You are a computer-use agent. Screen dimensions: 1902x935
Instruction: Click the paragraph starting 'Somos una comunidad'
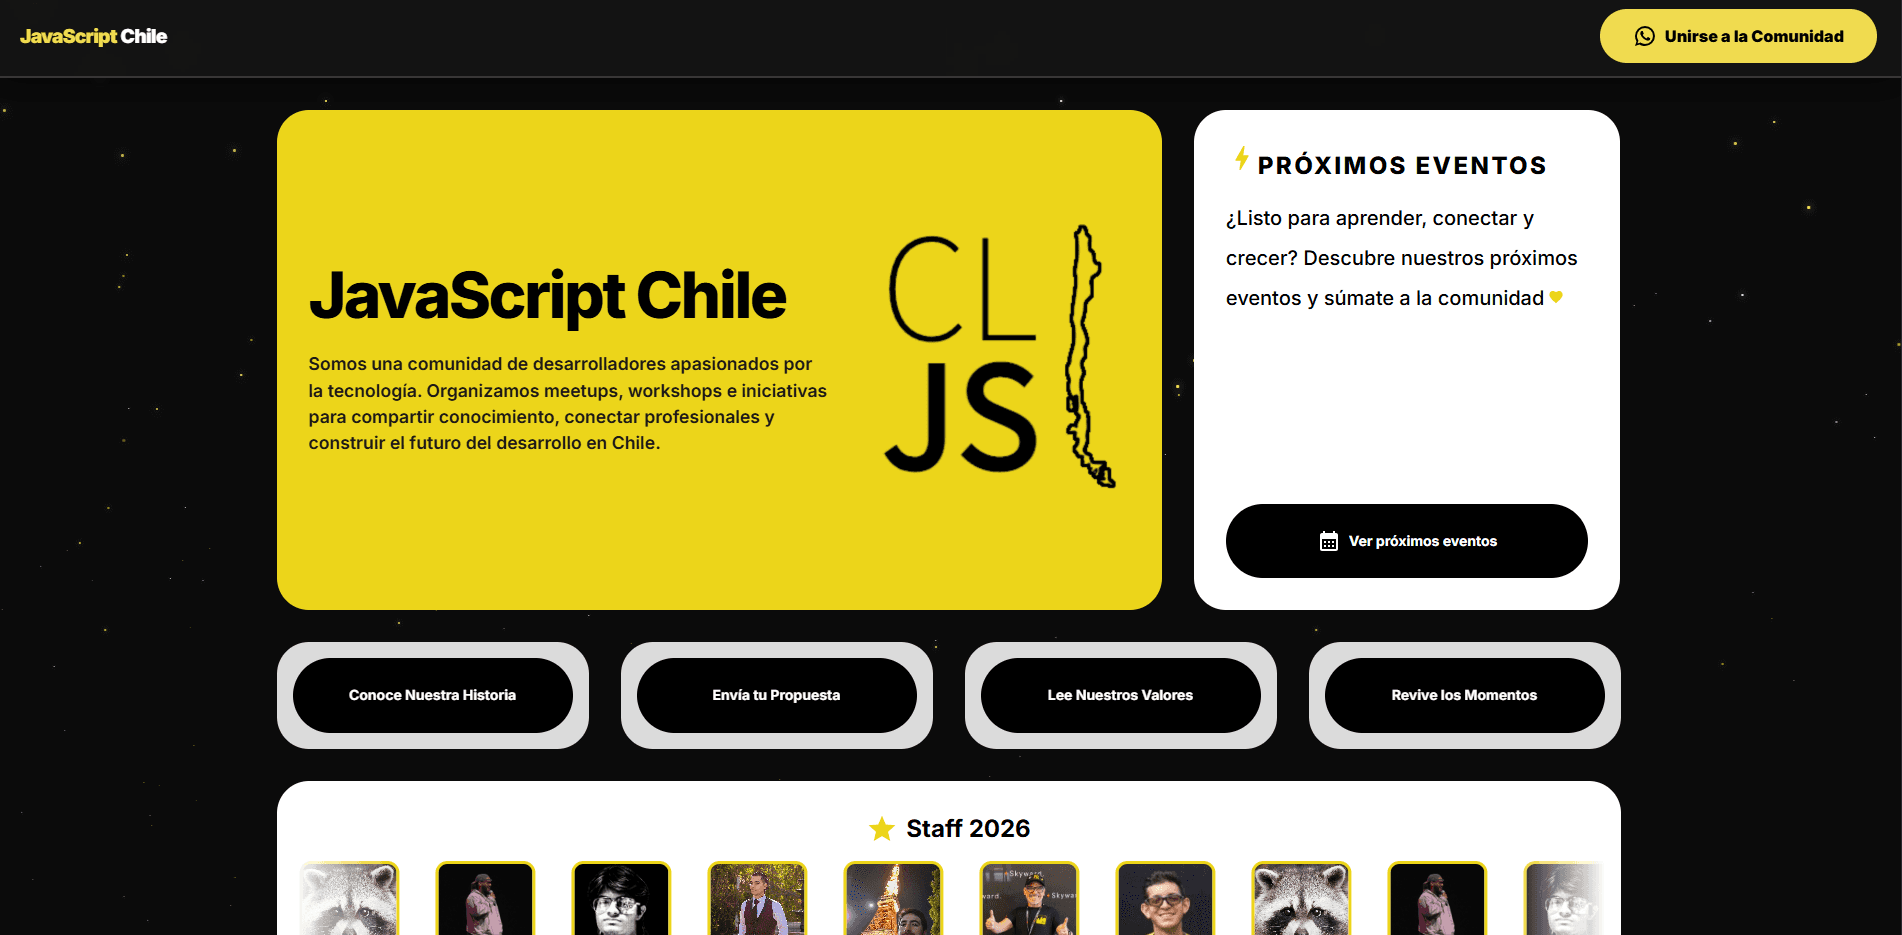(x=568, y=403)
